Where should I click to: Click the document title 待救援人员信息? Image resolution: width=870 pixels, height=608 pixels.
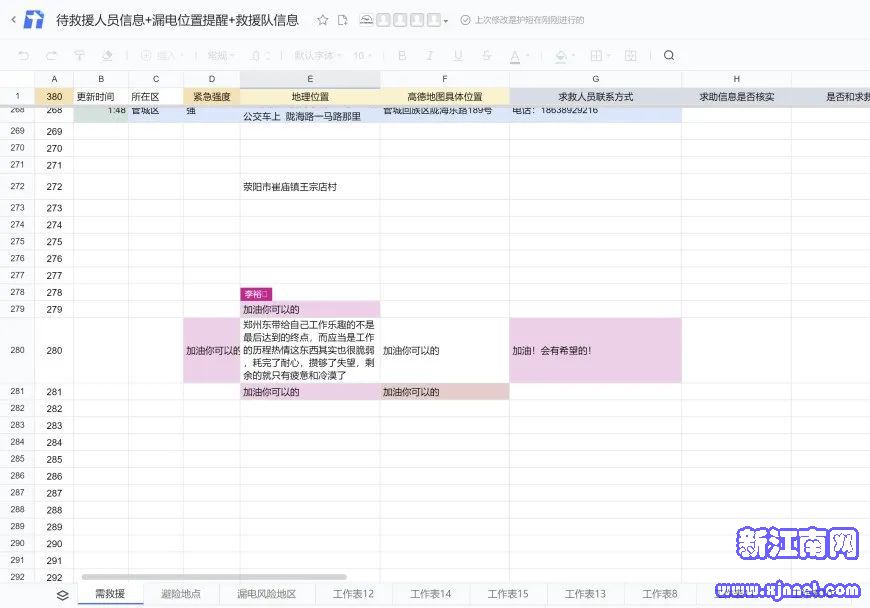[178, 21]
